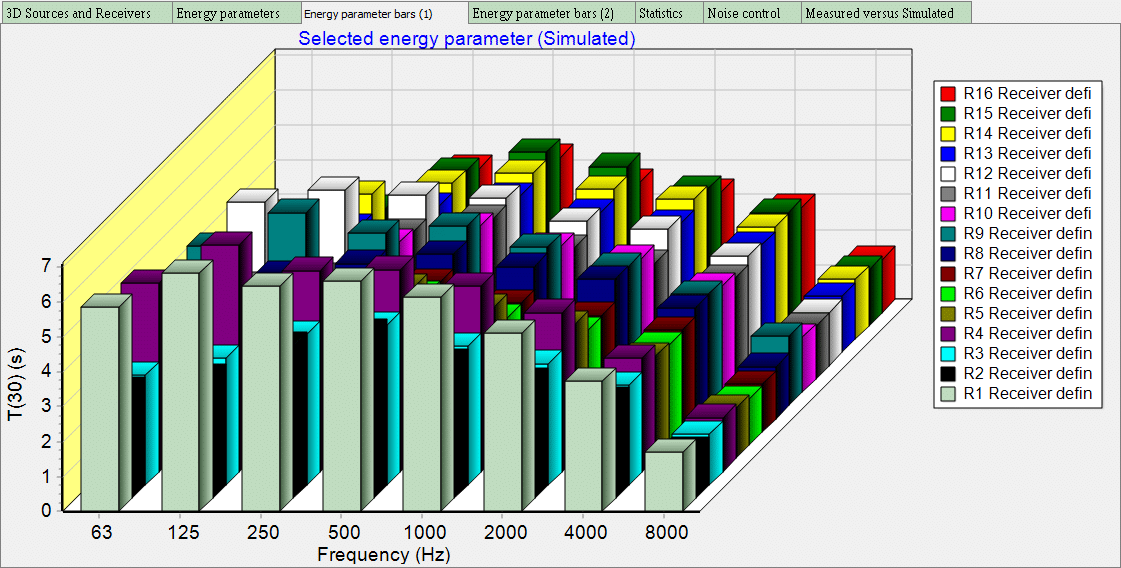Click the navy R8 legend swatch
1121x568 pixels.
pos(948,253)
